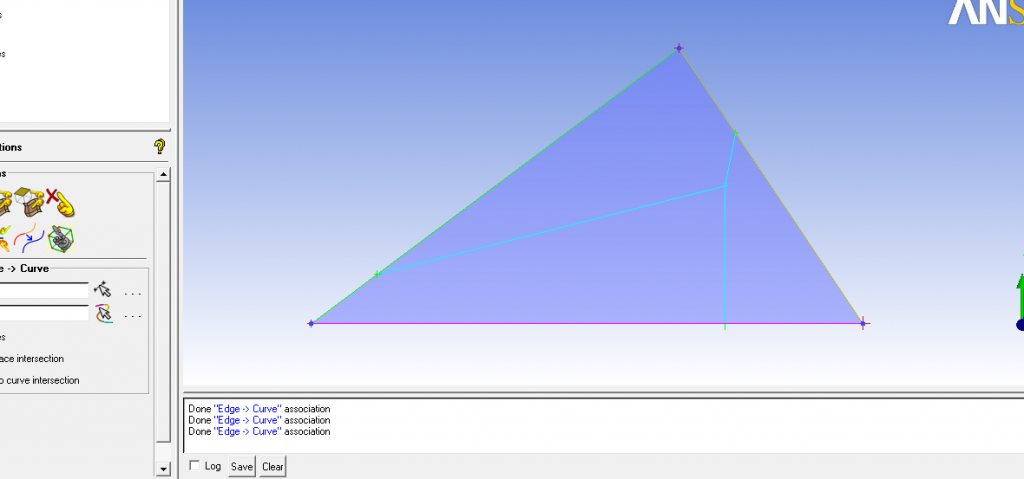Click the 'ace intersection' option label
1024x479 pixels.
[x=32, y=359]
